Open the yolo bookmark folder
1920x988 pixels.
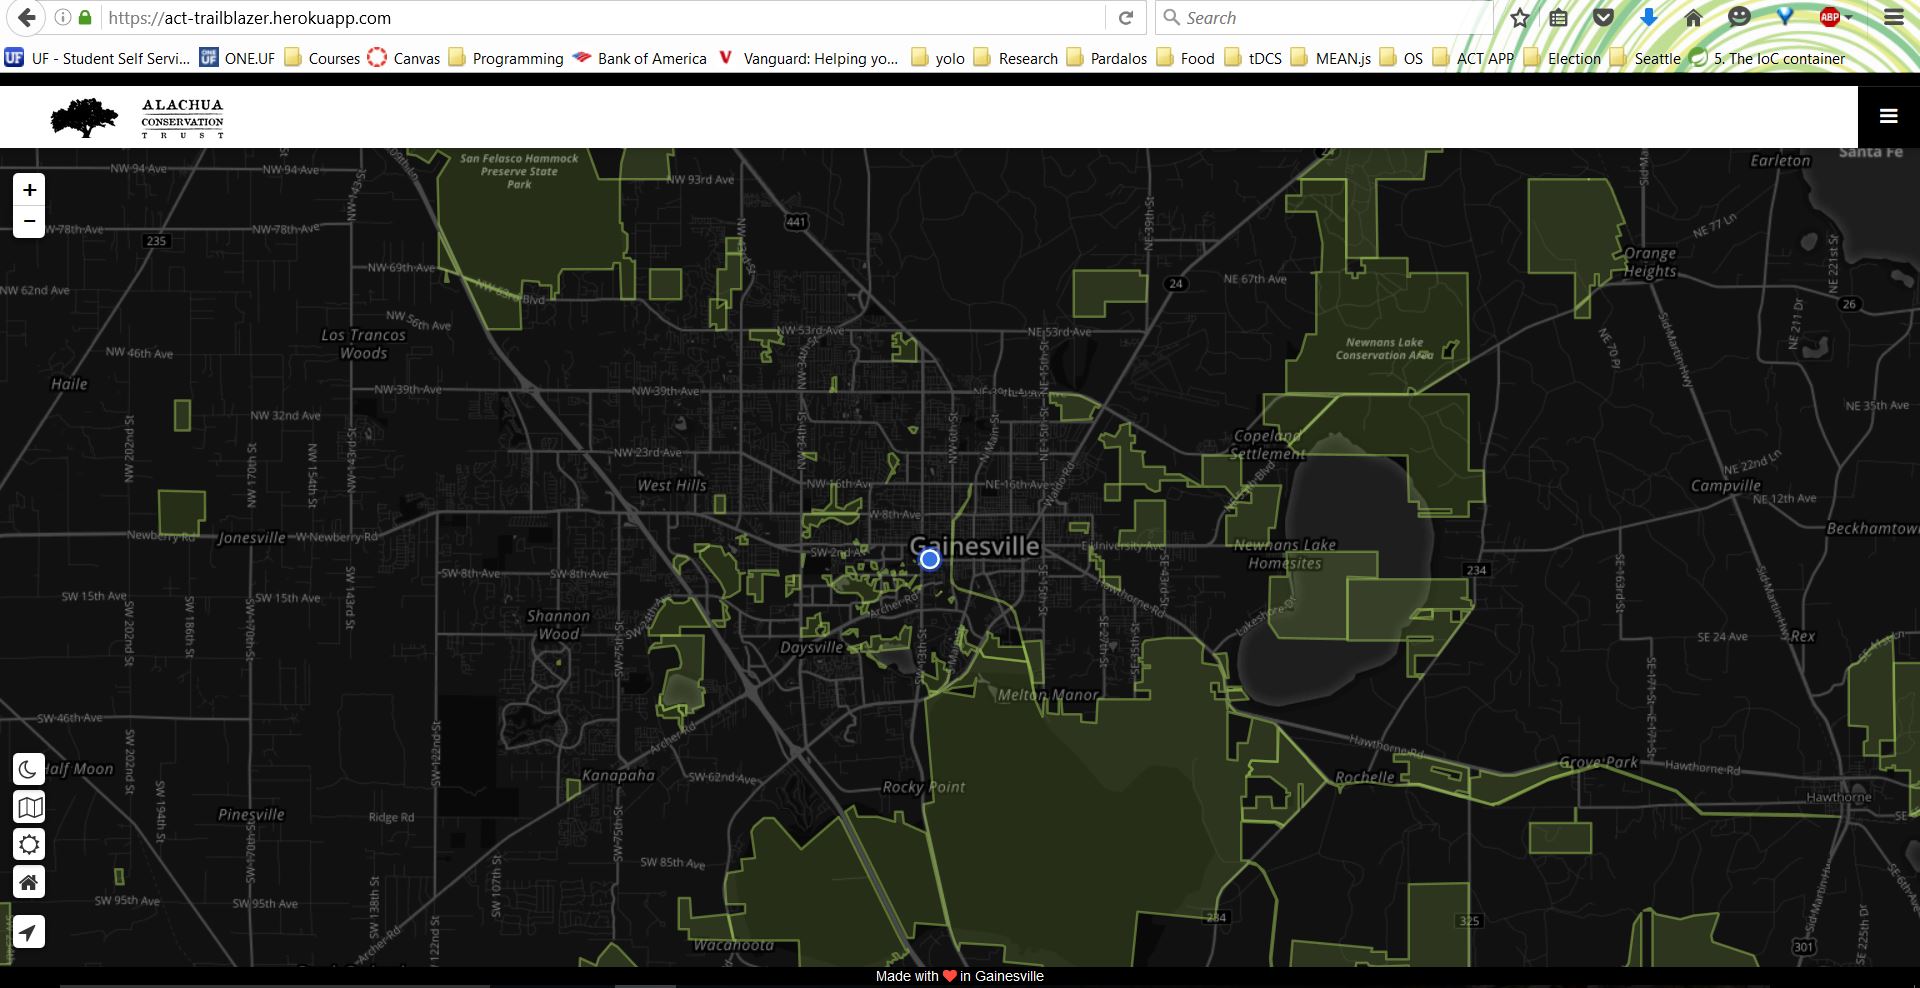938,58
